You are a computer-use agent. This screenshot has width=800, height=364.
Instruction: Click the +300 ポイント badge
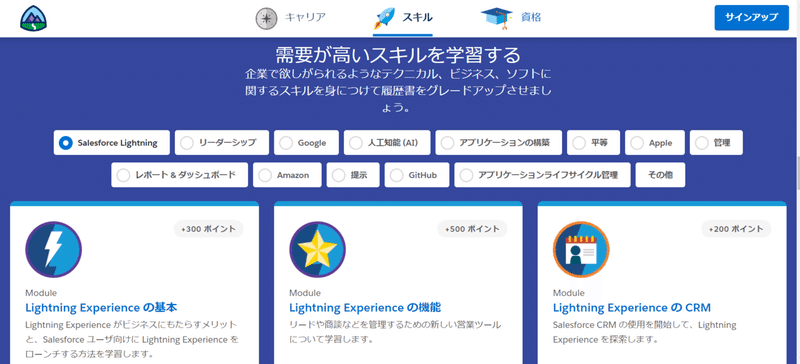point(209,229)
